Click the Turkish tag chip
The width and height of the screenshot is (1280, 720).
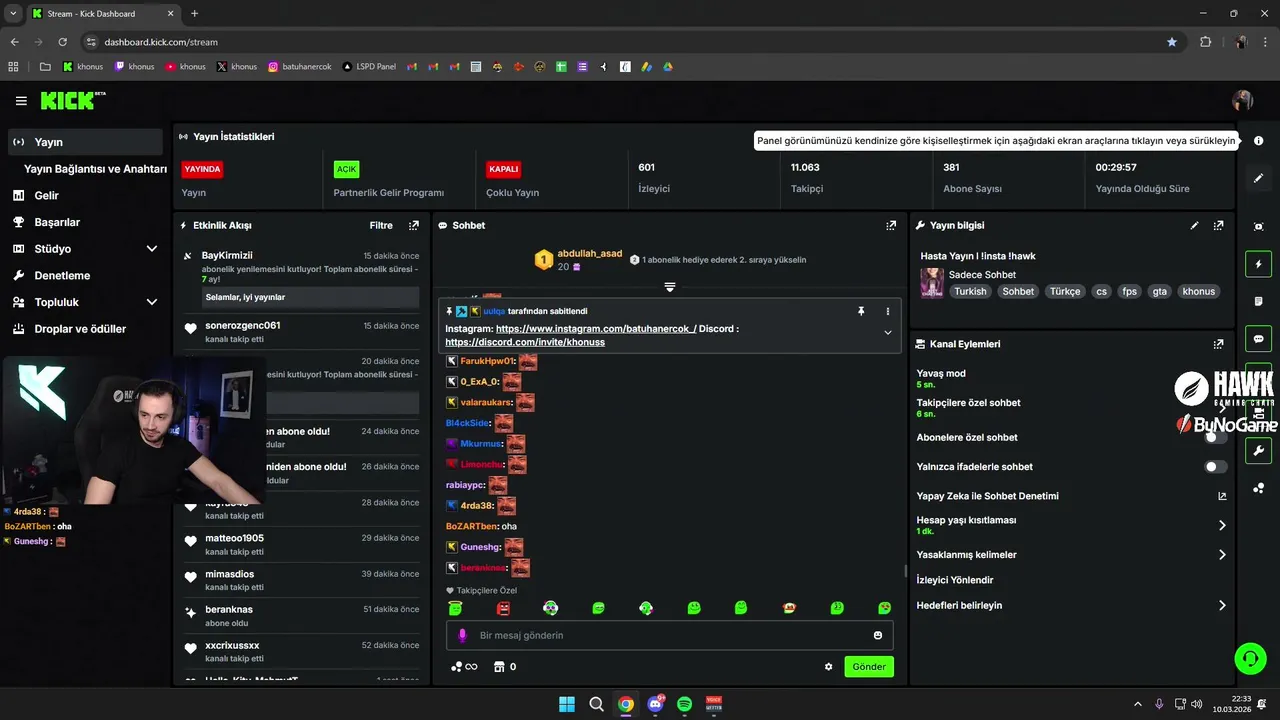point(970,292)
